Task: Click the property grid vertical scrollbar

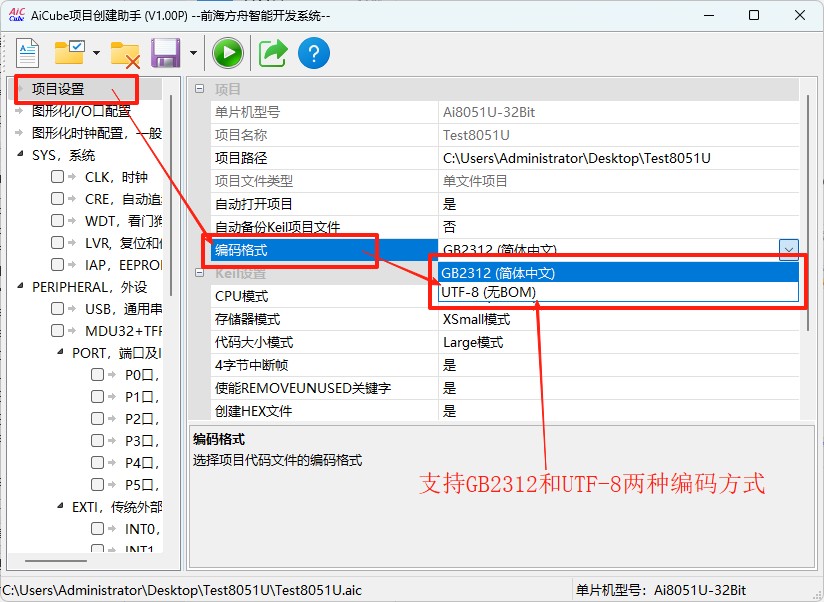Action: click(x=808, y=213)
